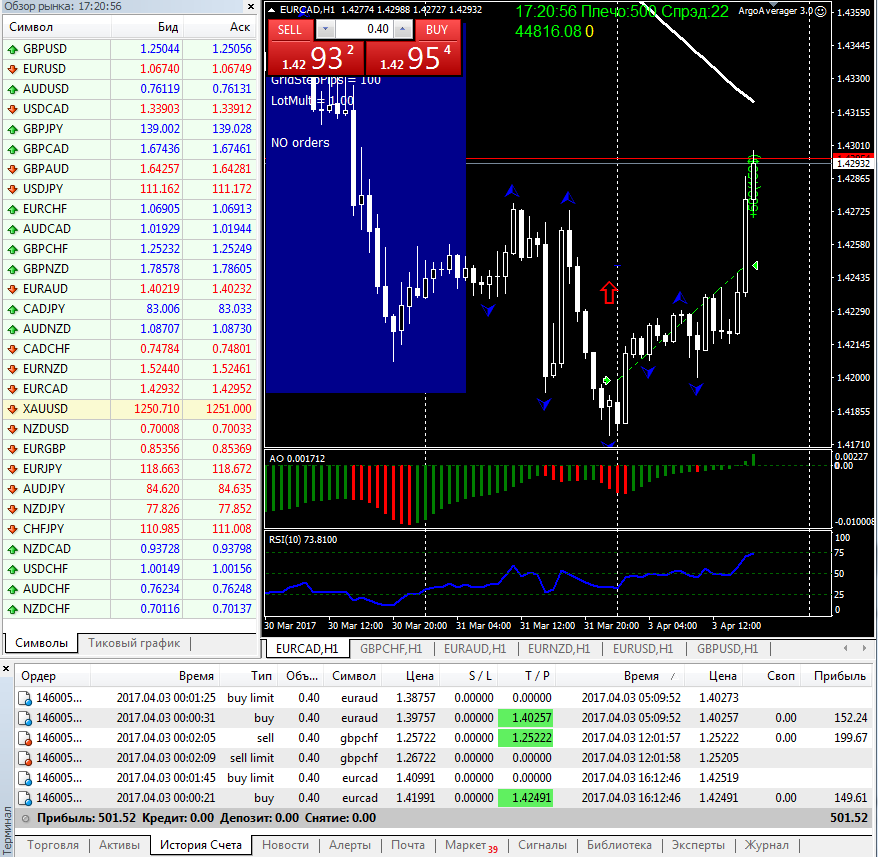Click the sell price 1.42932 panel
Viewport: 878px width, 857px height.
click(316, 58)
